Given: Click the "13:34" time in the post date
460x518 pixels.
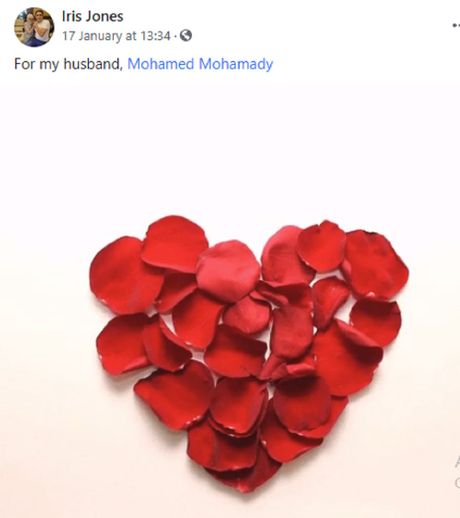Looking at the screenshot, I should [155, 36].
